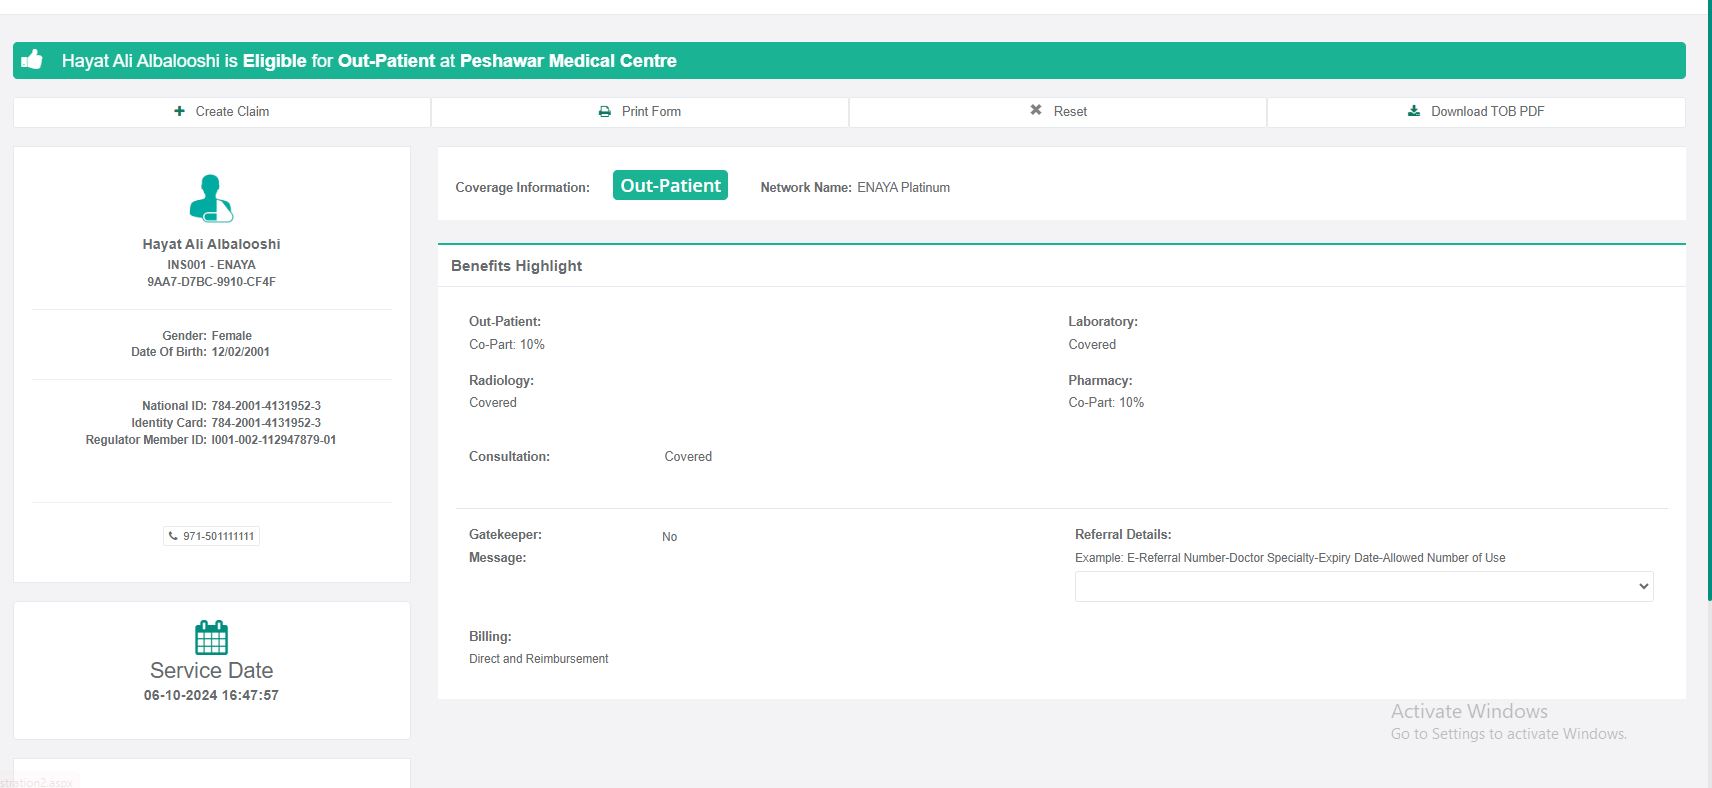This screenshot has height=788, width=1712.
Task: Click the printer icon beside Print Form
Action: click(x=604, y=112)
